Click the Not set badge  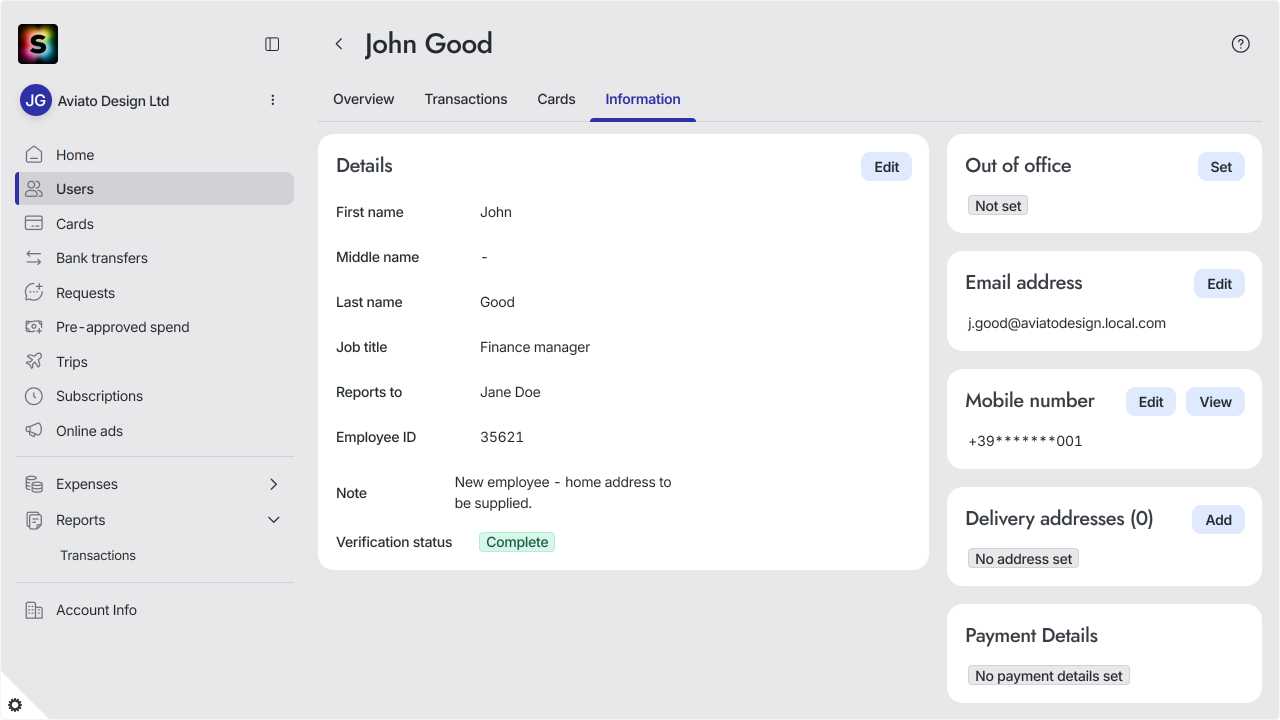998,205
